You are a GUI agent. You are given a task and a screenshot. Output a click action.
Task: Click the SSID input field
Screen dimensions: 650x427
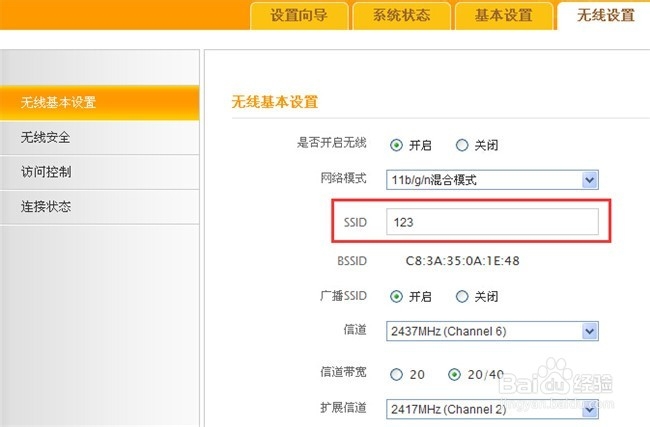click(x=492, y=222)
